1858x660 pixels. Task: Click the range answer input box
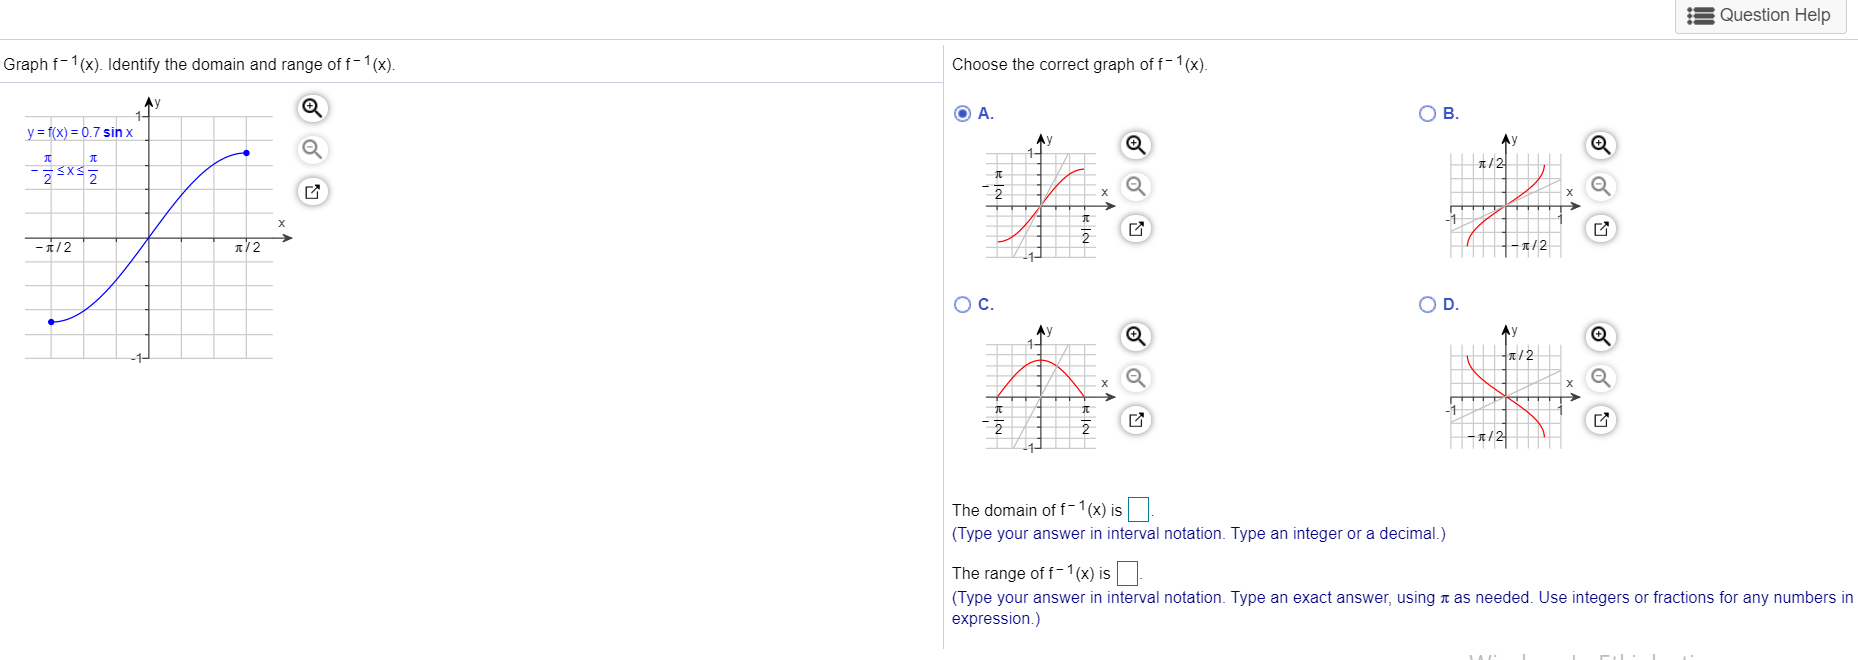(1127, 572)
